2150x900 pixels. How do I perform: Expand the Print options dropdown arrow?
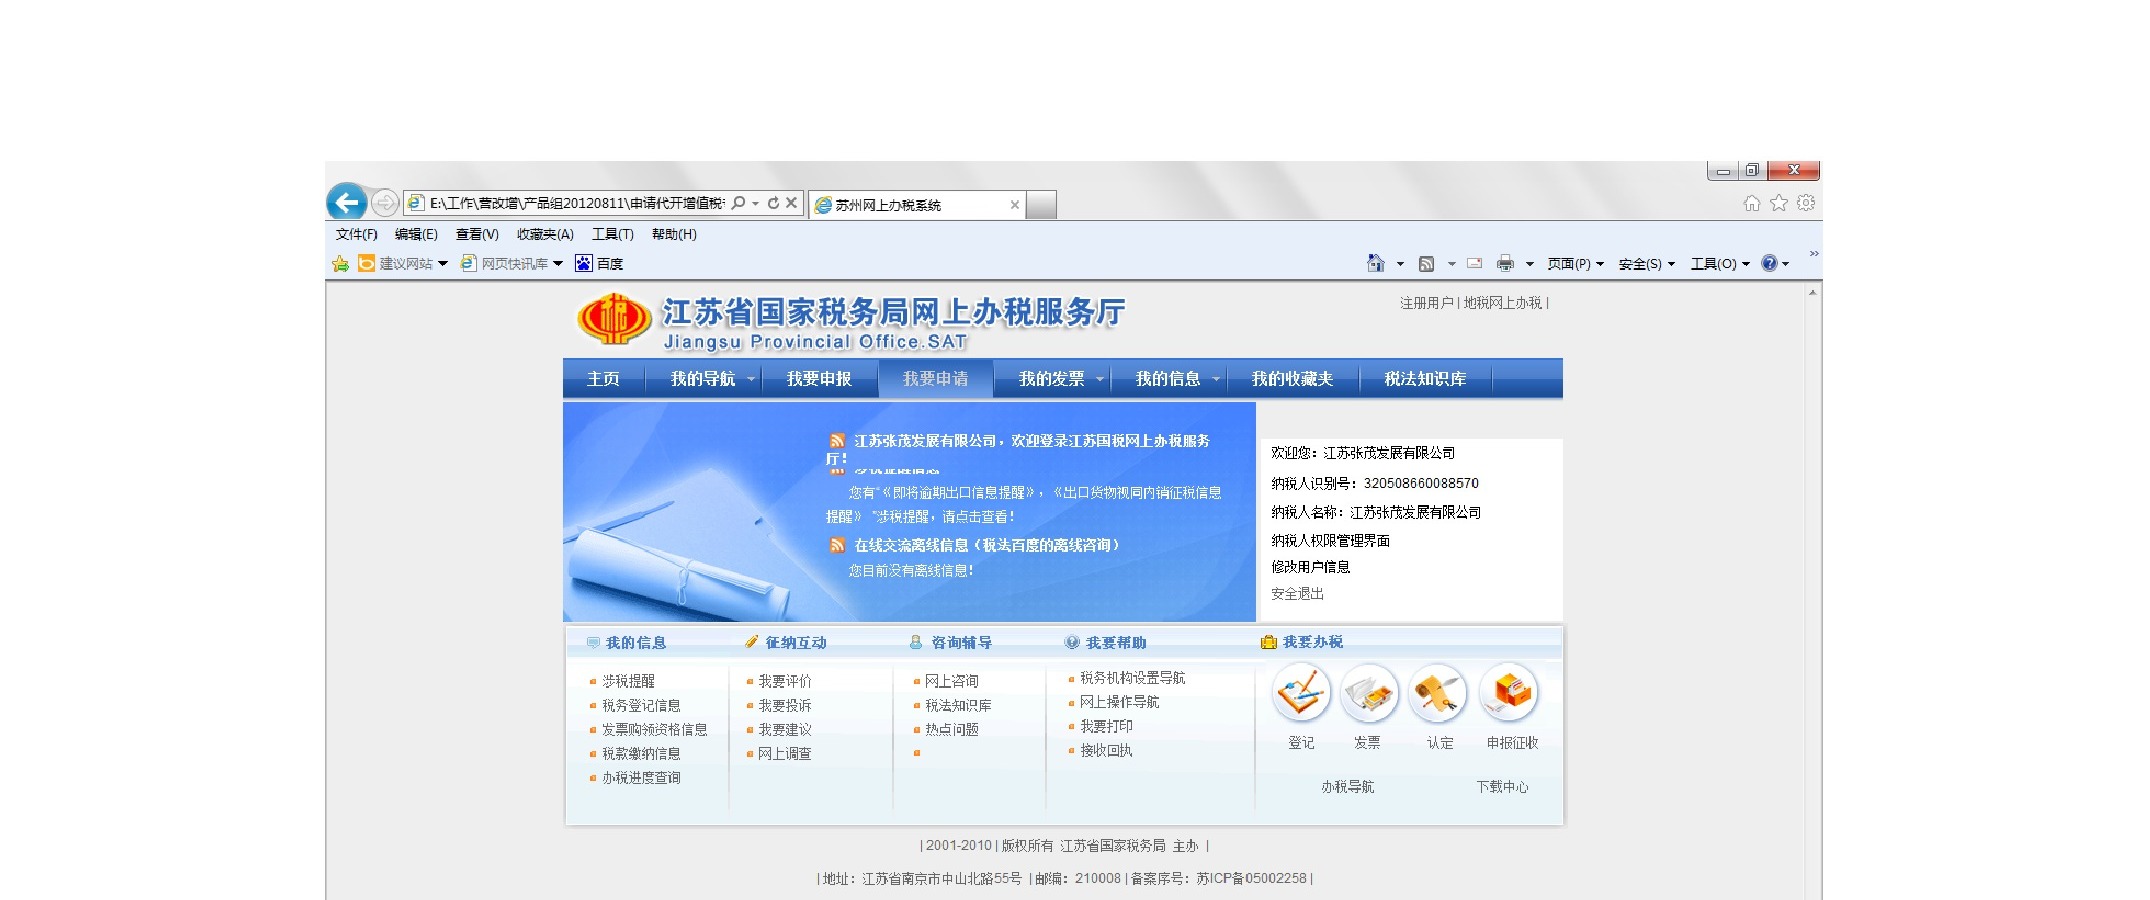click(x=1529, y=264)
